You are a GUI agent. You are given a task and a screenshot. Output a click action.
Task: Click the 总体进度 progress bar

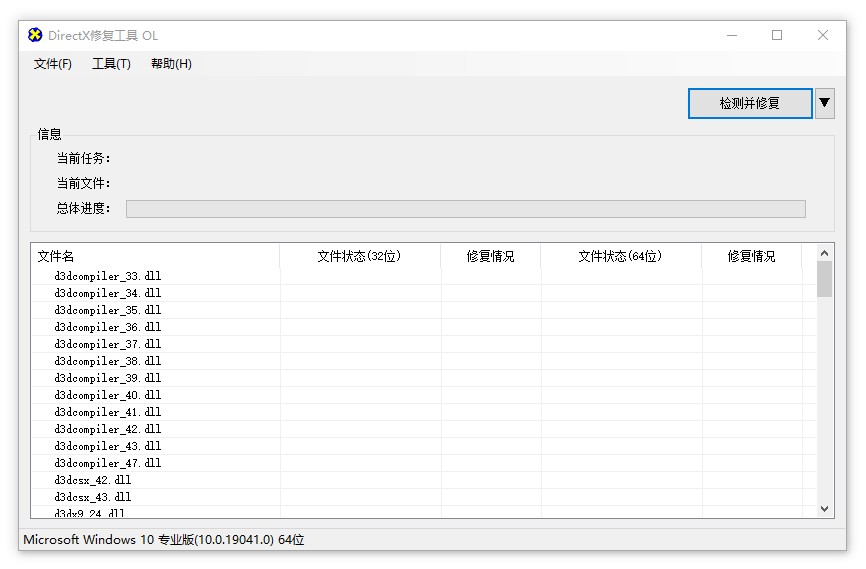click(466, 209)
